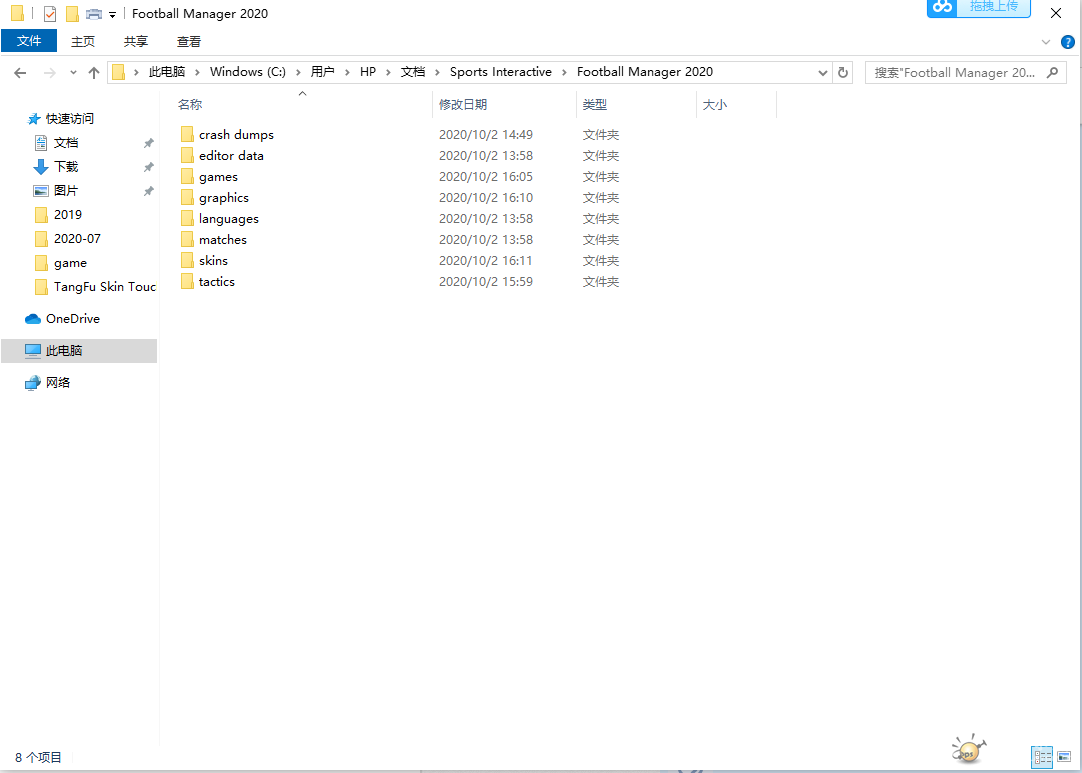
Task: Click the floating fps ball widget
Action: click(967, 748)
